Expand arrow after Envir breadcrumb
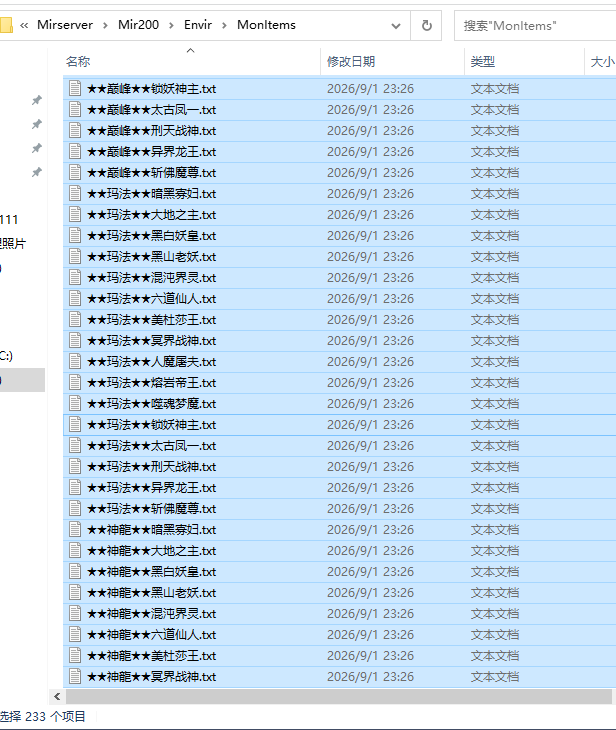The width and height of the screenshot is (616, 730). pyautogui.click(x=224, y=25)
